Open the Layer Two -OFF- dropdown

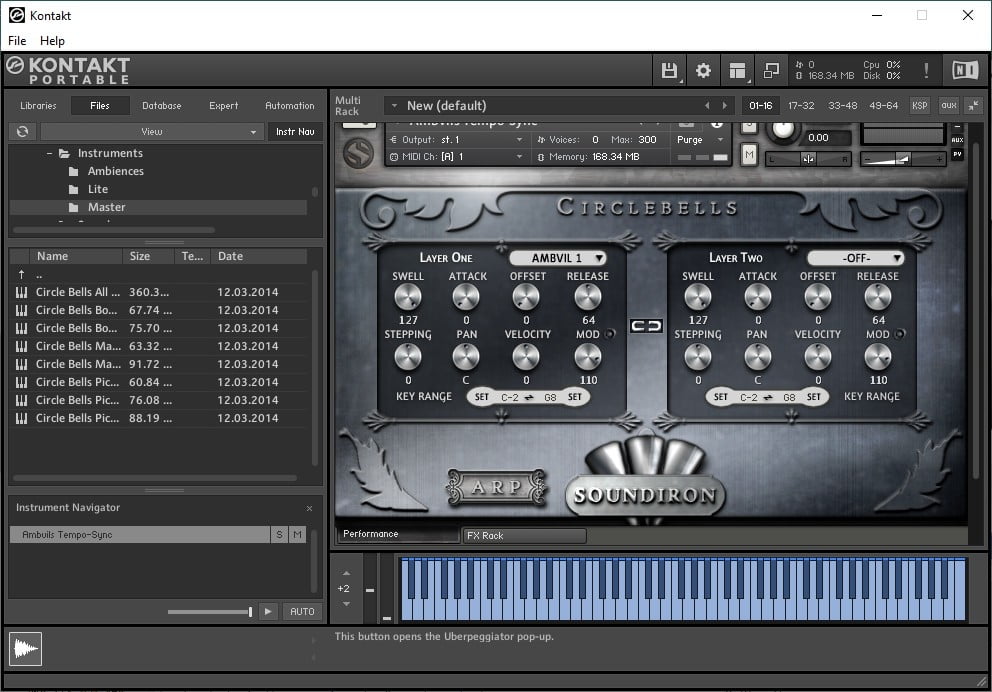click(x=855, y=258)
